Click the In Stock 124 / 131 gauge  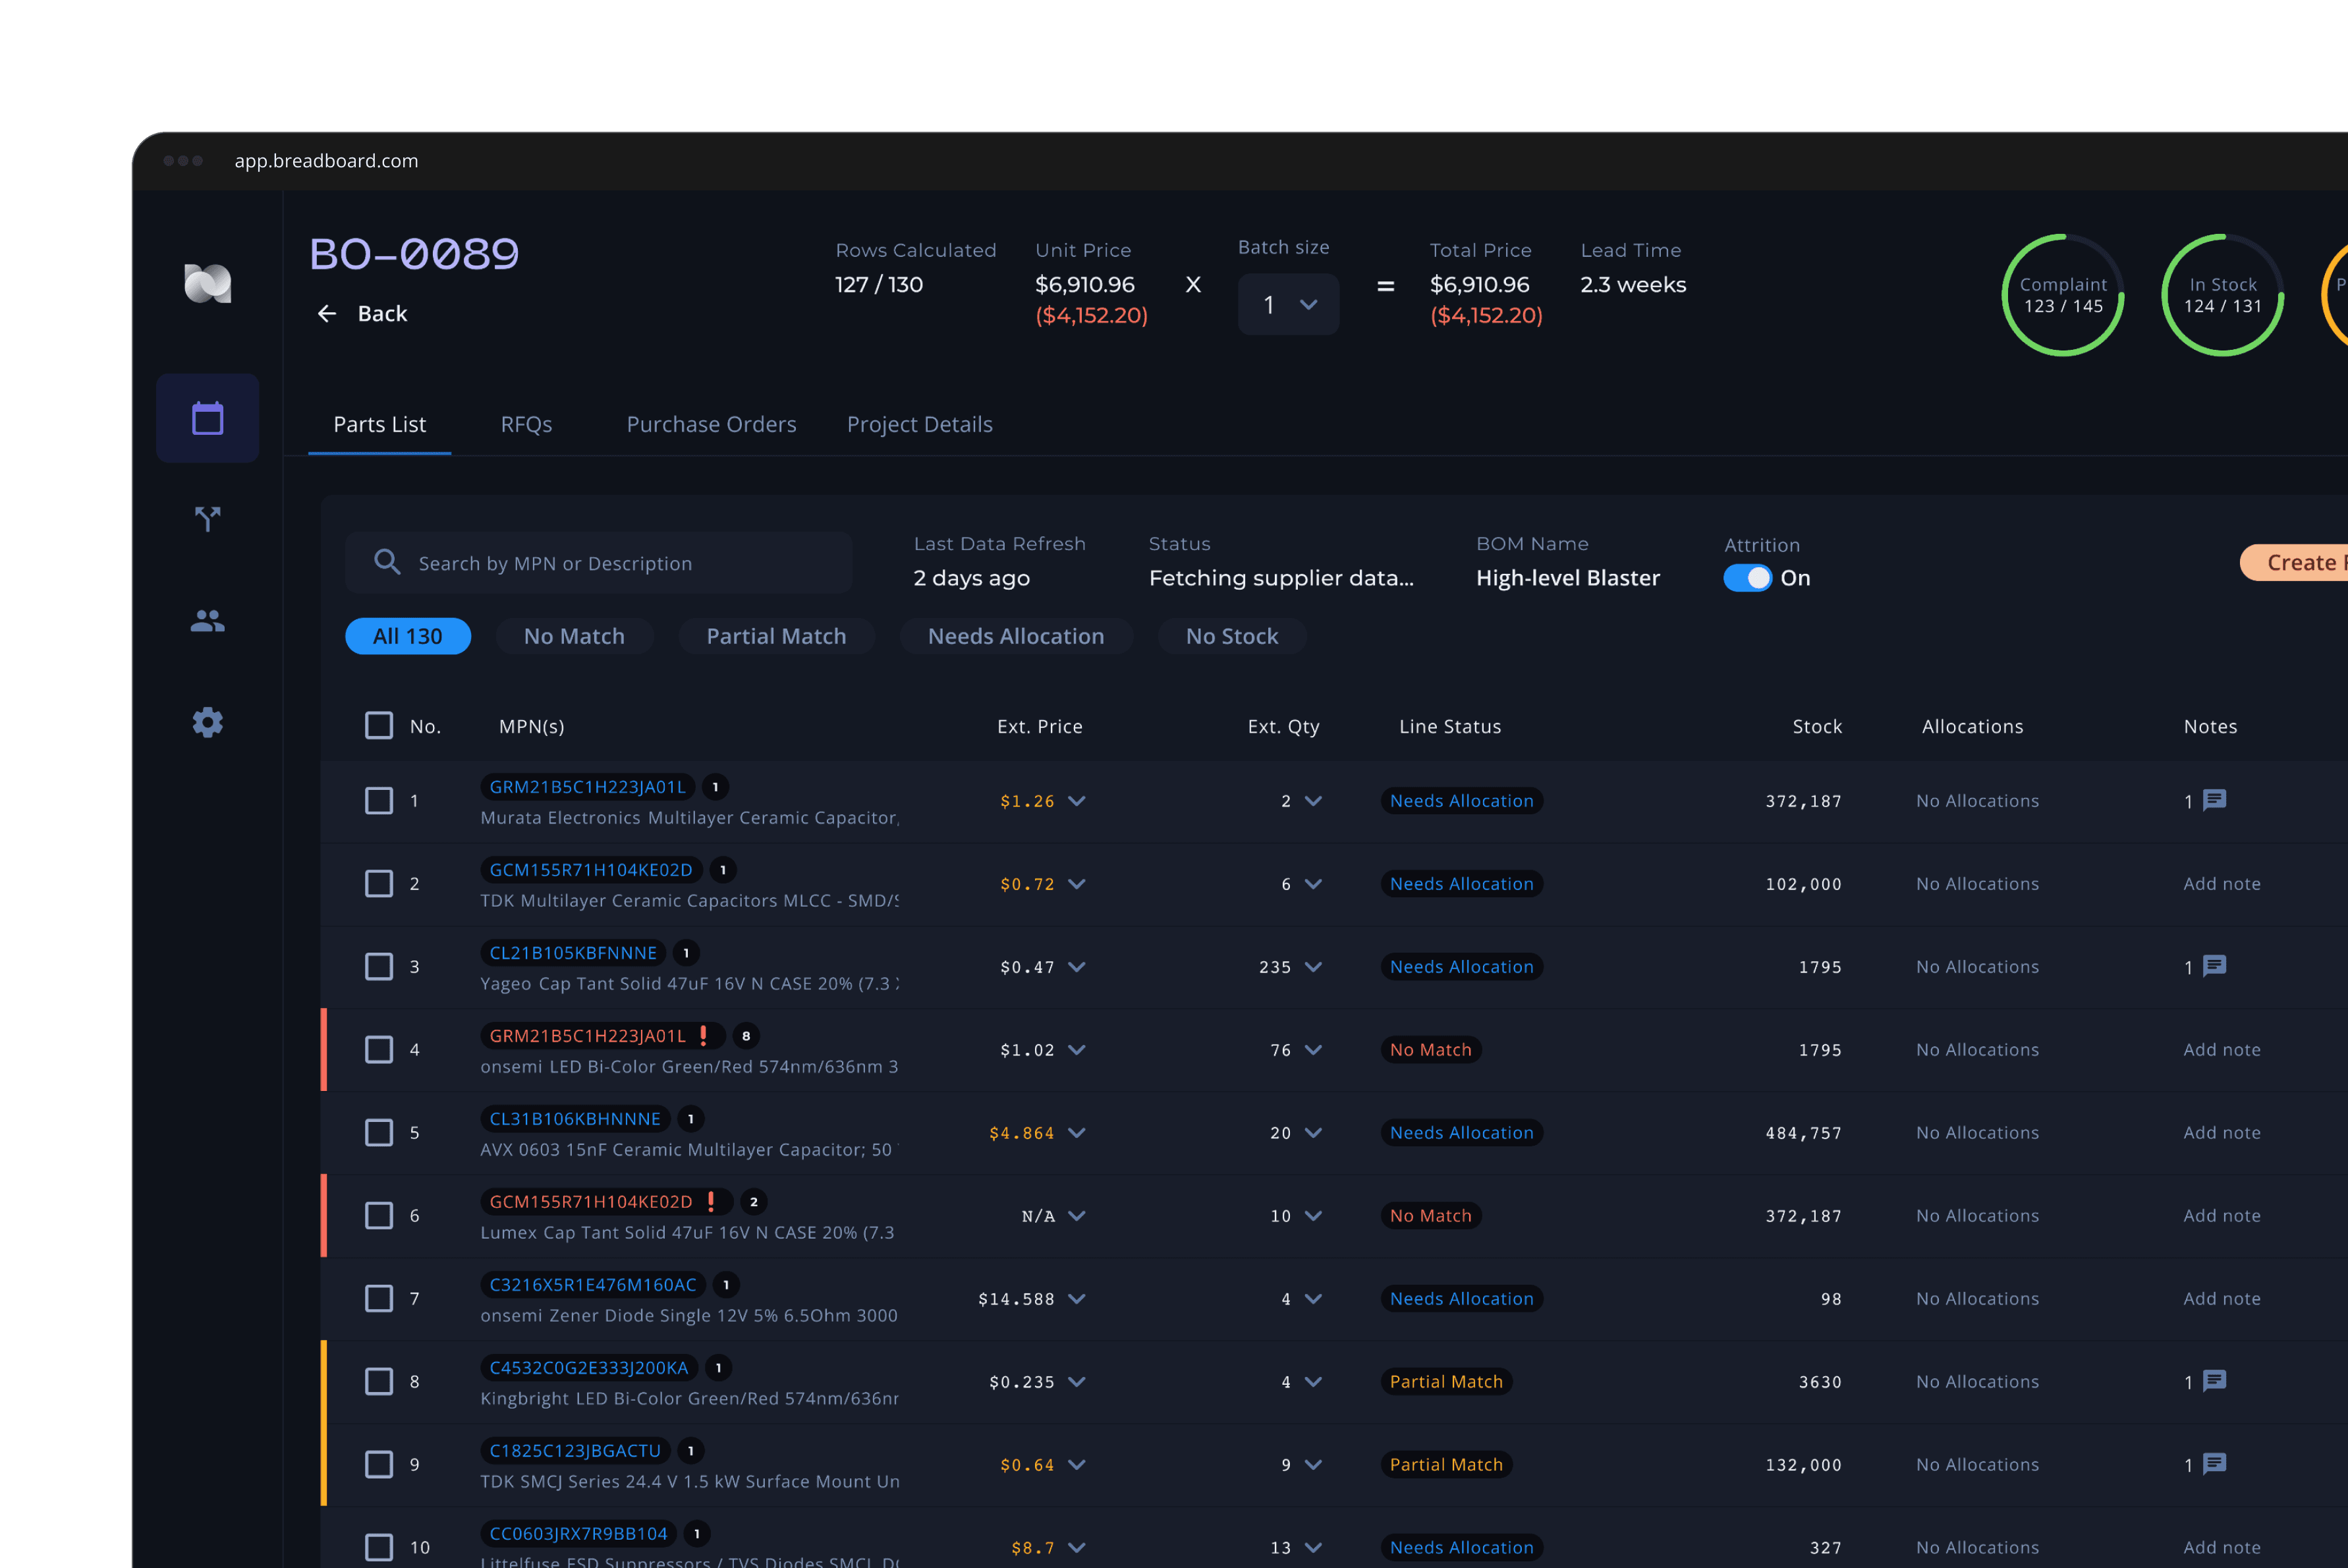click(x=2222, y=295)
